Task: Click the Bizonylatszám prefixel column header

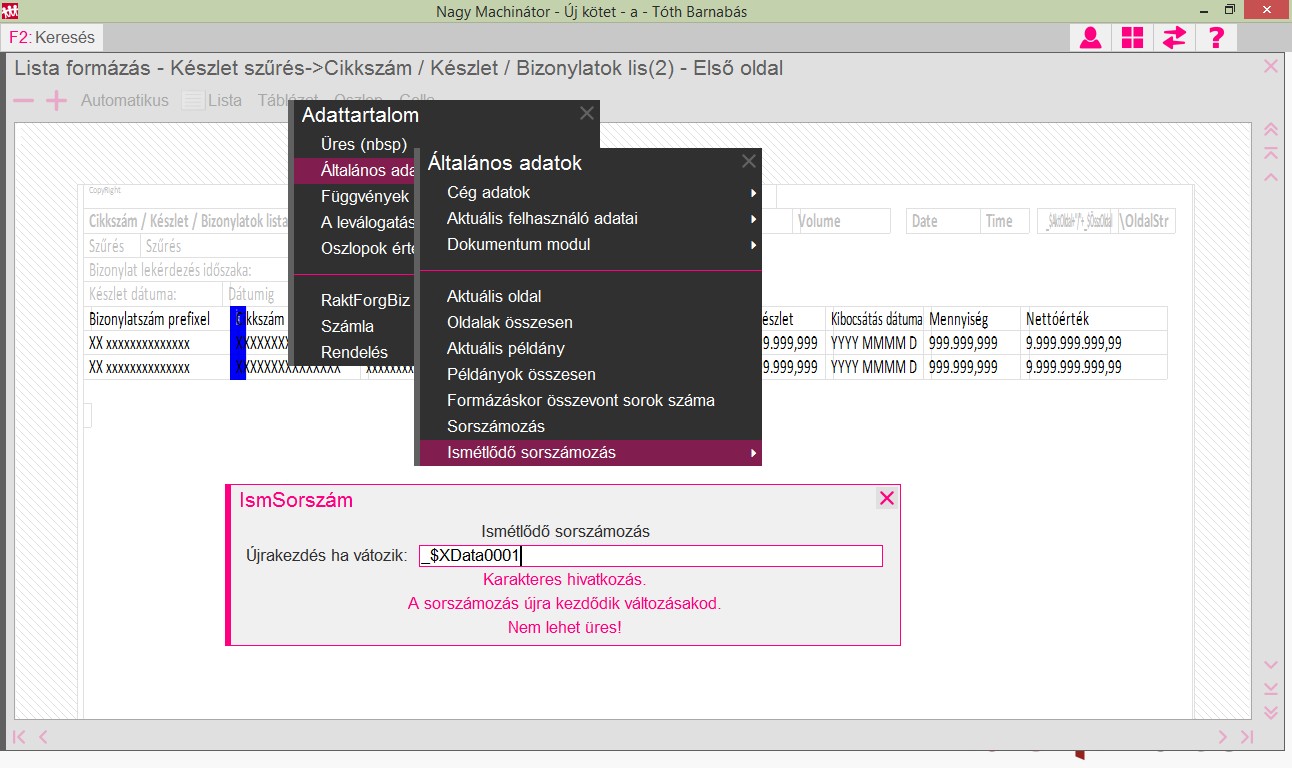Action: pyautogui.click(x=157, y=319)
